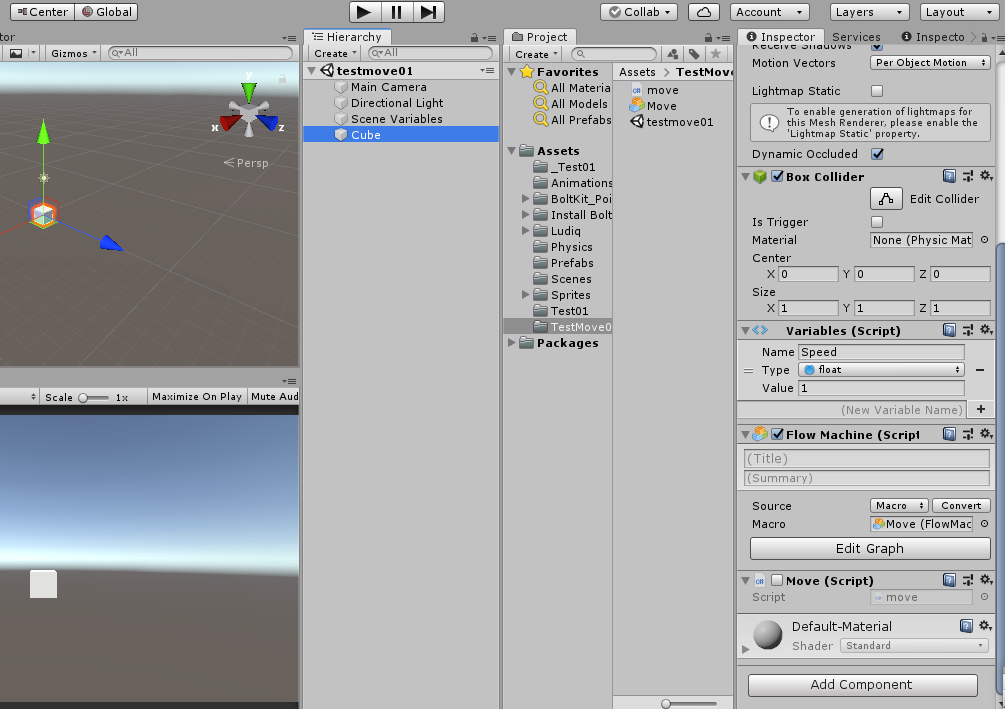Enable the Is Trigger checkbox

pos(877,222)
